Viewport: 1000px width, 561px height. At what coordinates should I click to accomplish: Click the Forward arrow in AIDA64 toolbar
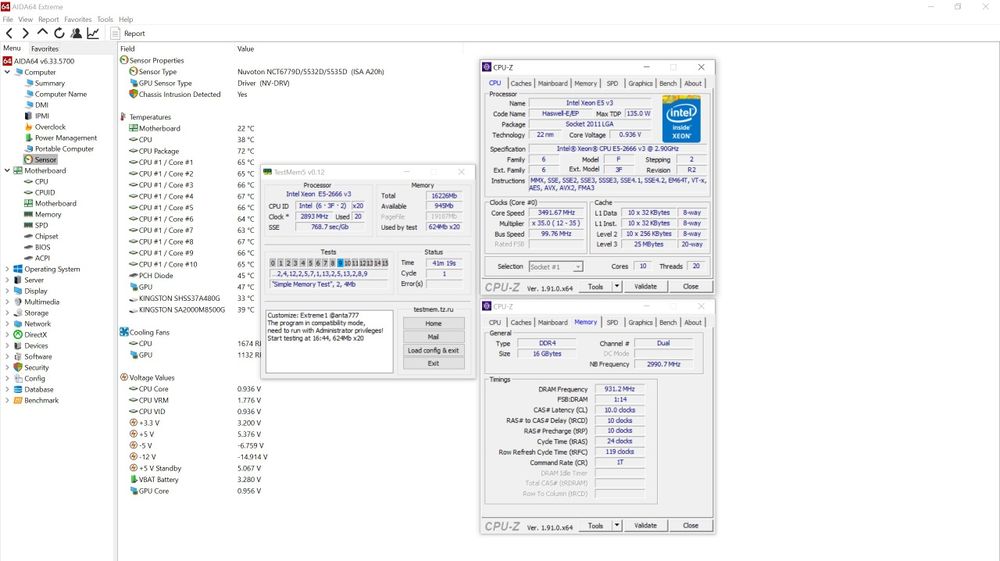pyautogui.click(x=26, y=33)
